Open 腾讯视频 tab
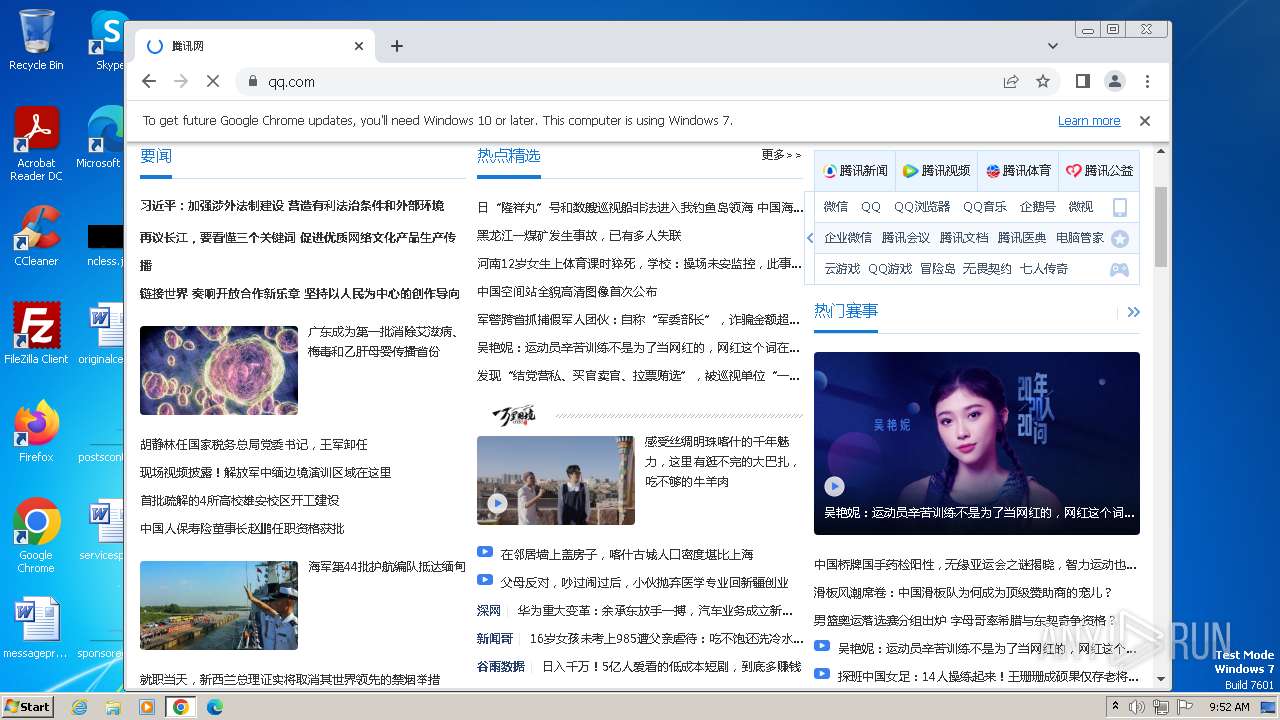The width and height of the screenshot is (1280, 720). [936, 171]
